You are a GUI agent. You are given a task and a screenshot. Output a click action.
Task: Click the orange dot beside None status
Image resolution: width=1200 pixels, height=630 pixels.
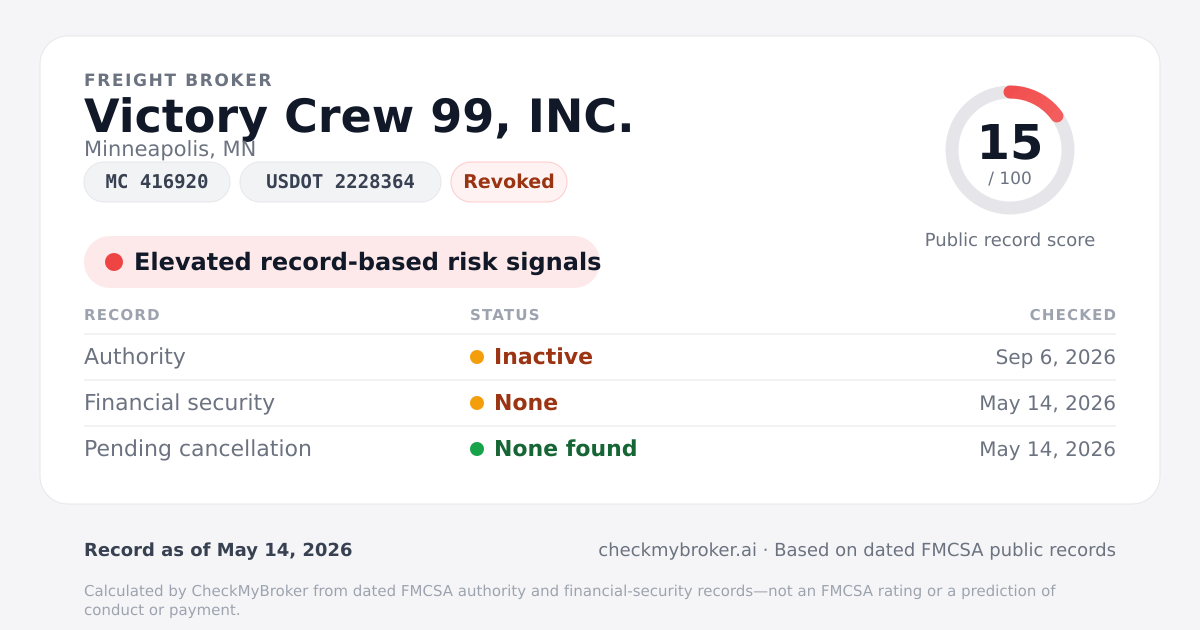coord(477,403)
